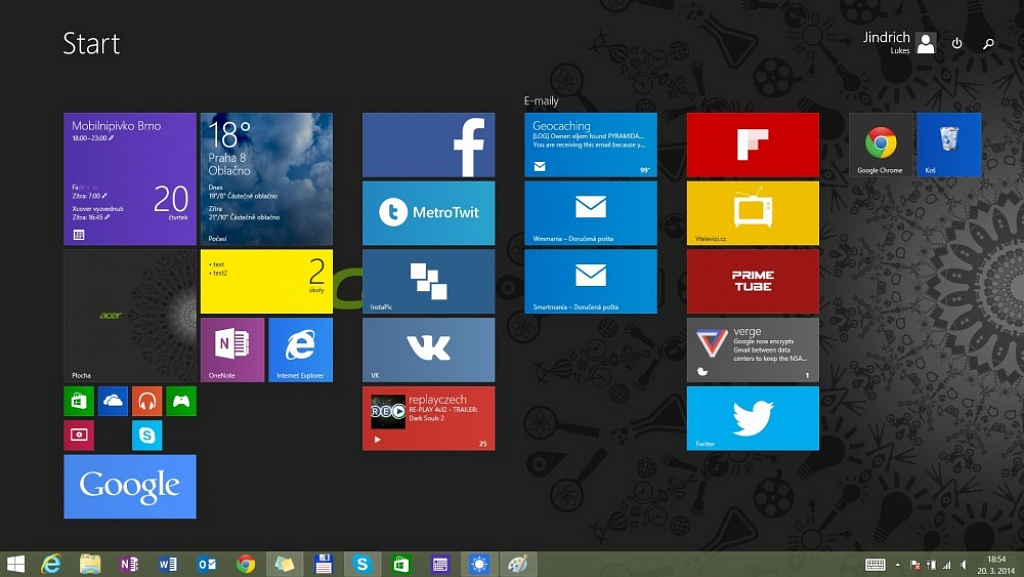The width and height of the screenshot is (1024, 577).
Task: Open the blue Google tile
Action: click(130, 486)
